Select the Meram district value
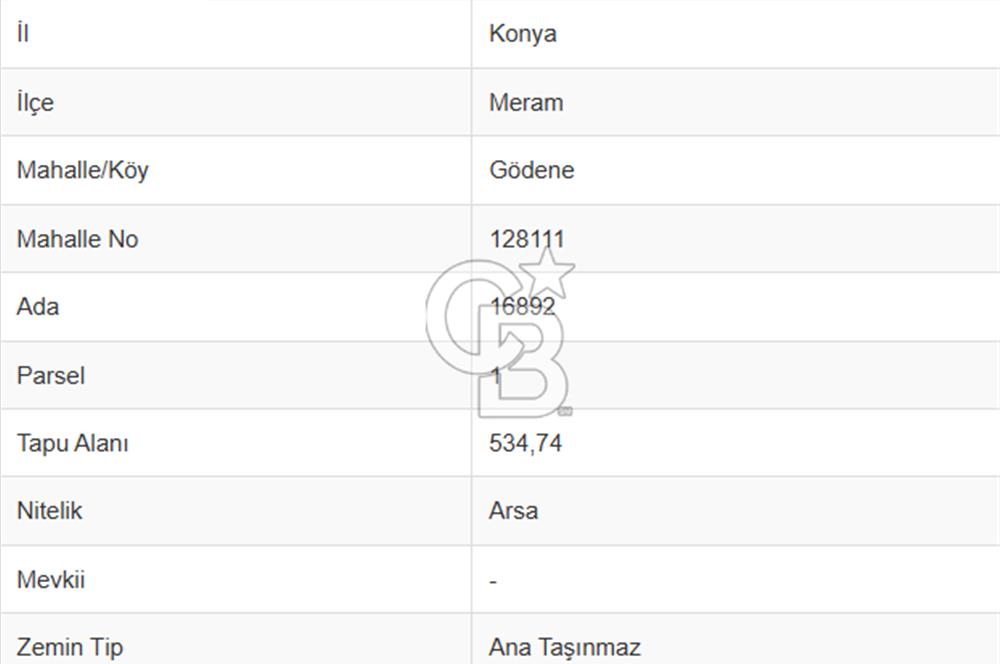 (526, 103)
